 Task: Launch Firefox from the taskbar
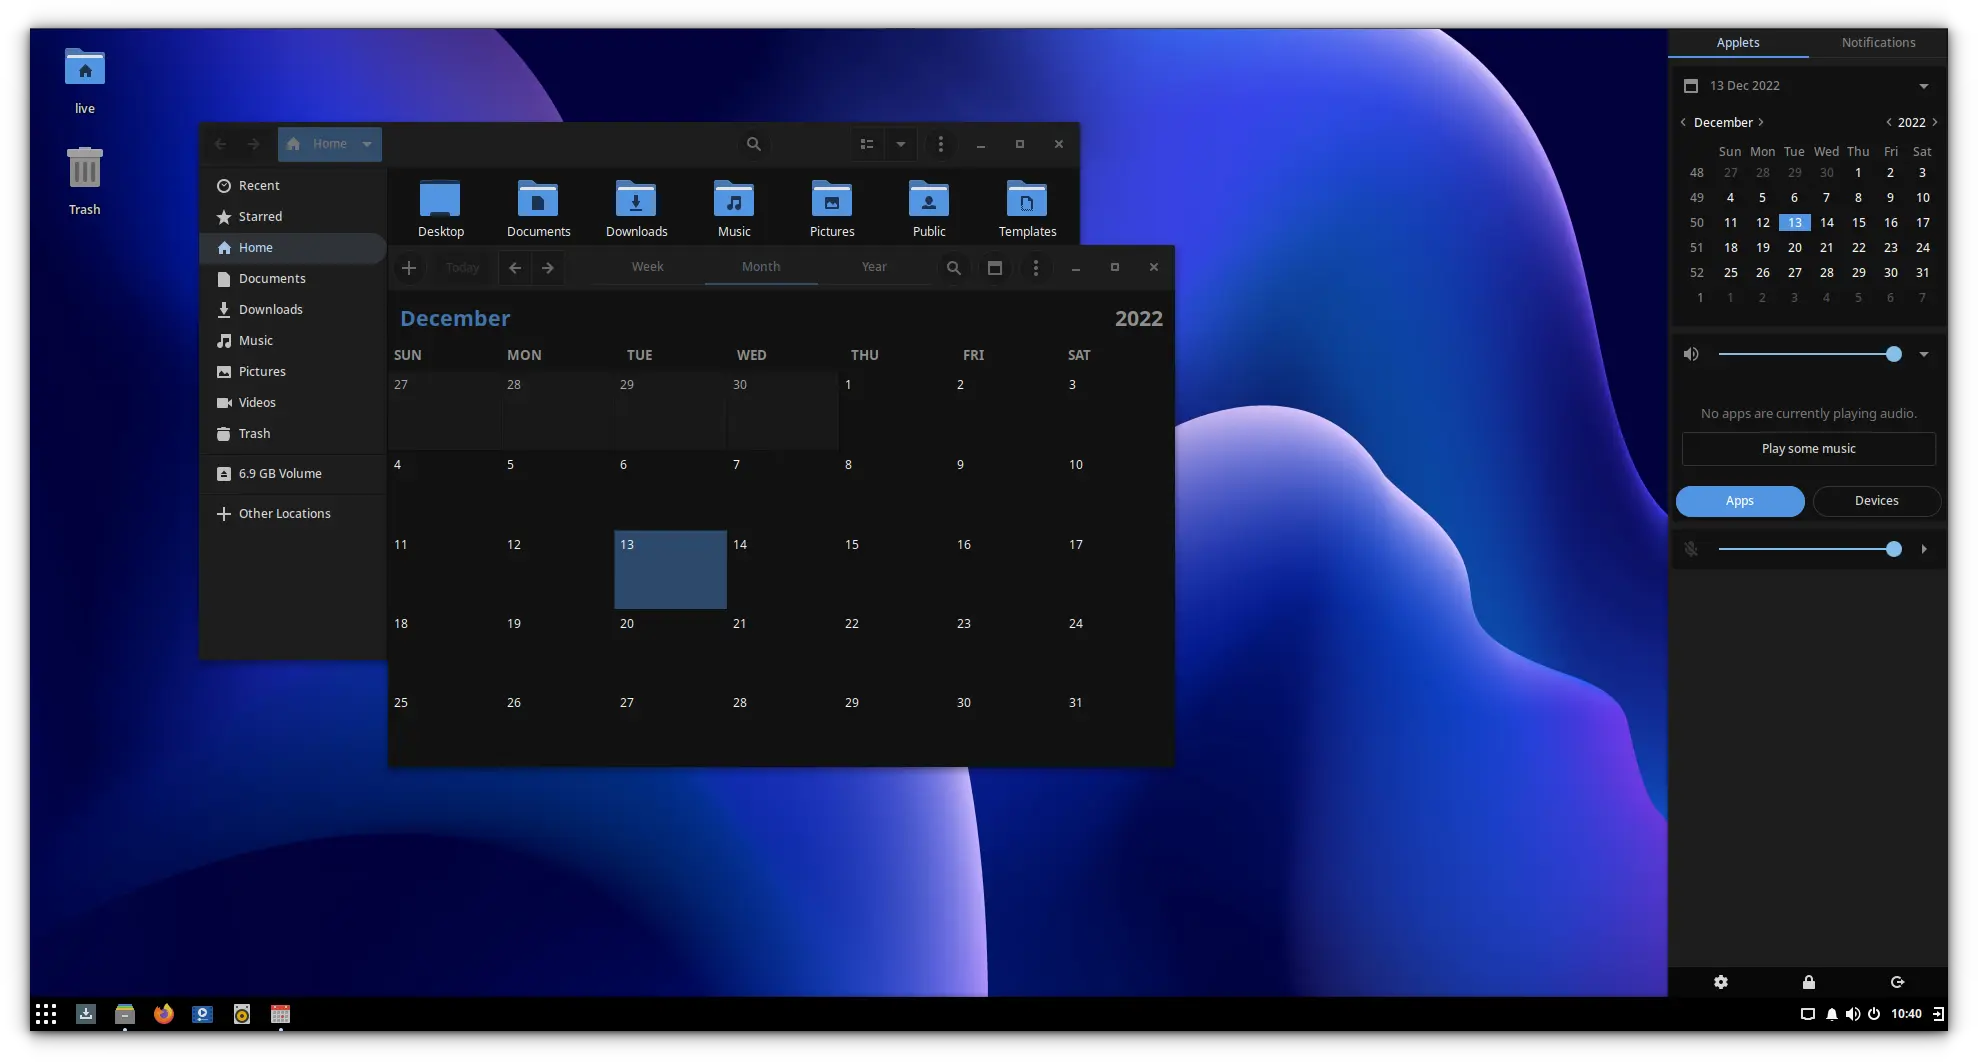[164, 1014]
